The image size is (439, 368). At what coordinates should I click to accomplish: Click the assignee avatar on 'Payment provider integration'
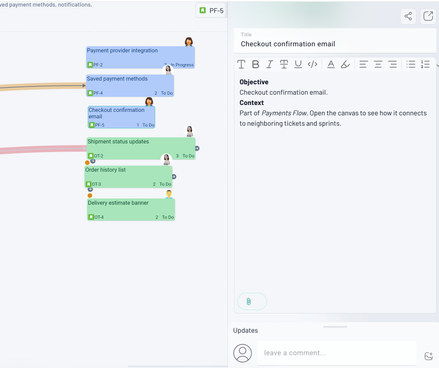pyautogui.click(x=189, y=42)
